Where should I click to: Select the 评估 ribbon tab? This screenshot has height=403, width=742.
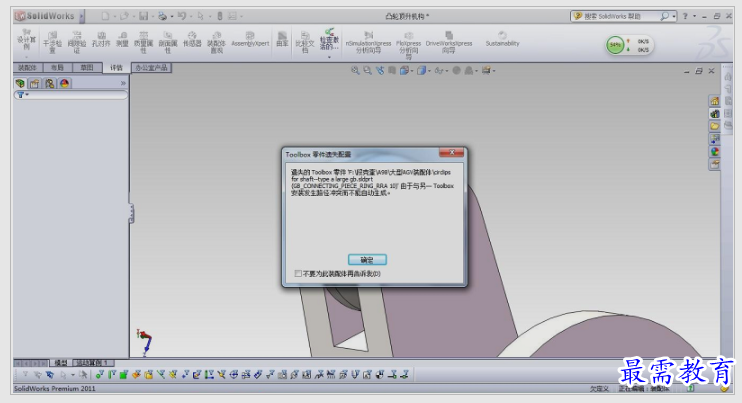(x=116, y=68)
